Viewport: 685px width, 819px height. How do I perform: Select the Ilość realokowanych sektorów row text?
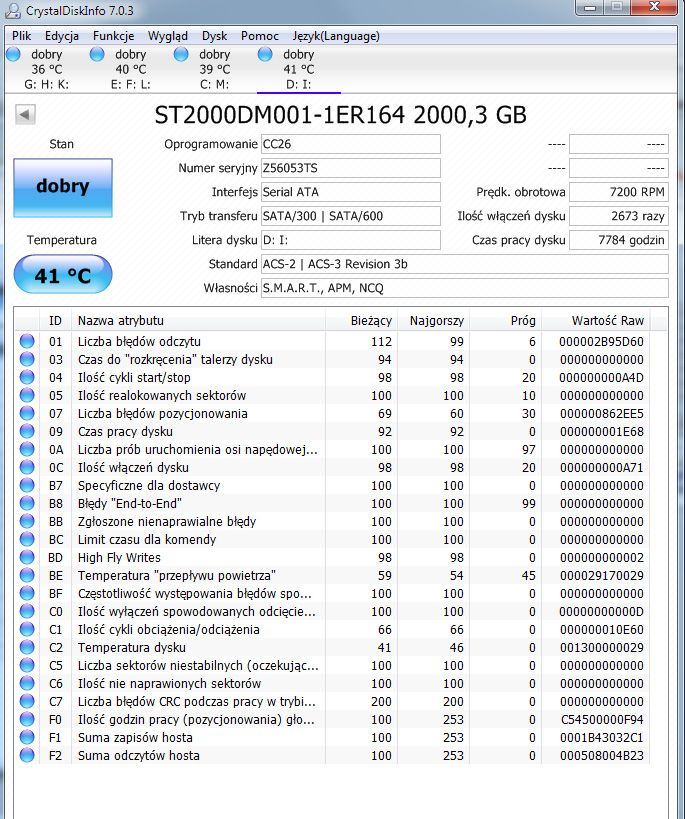(x=162, y=395)
